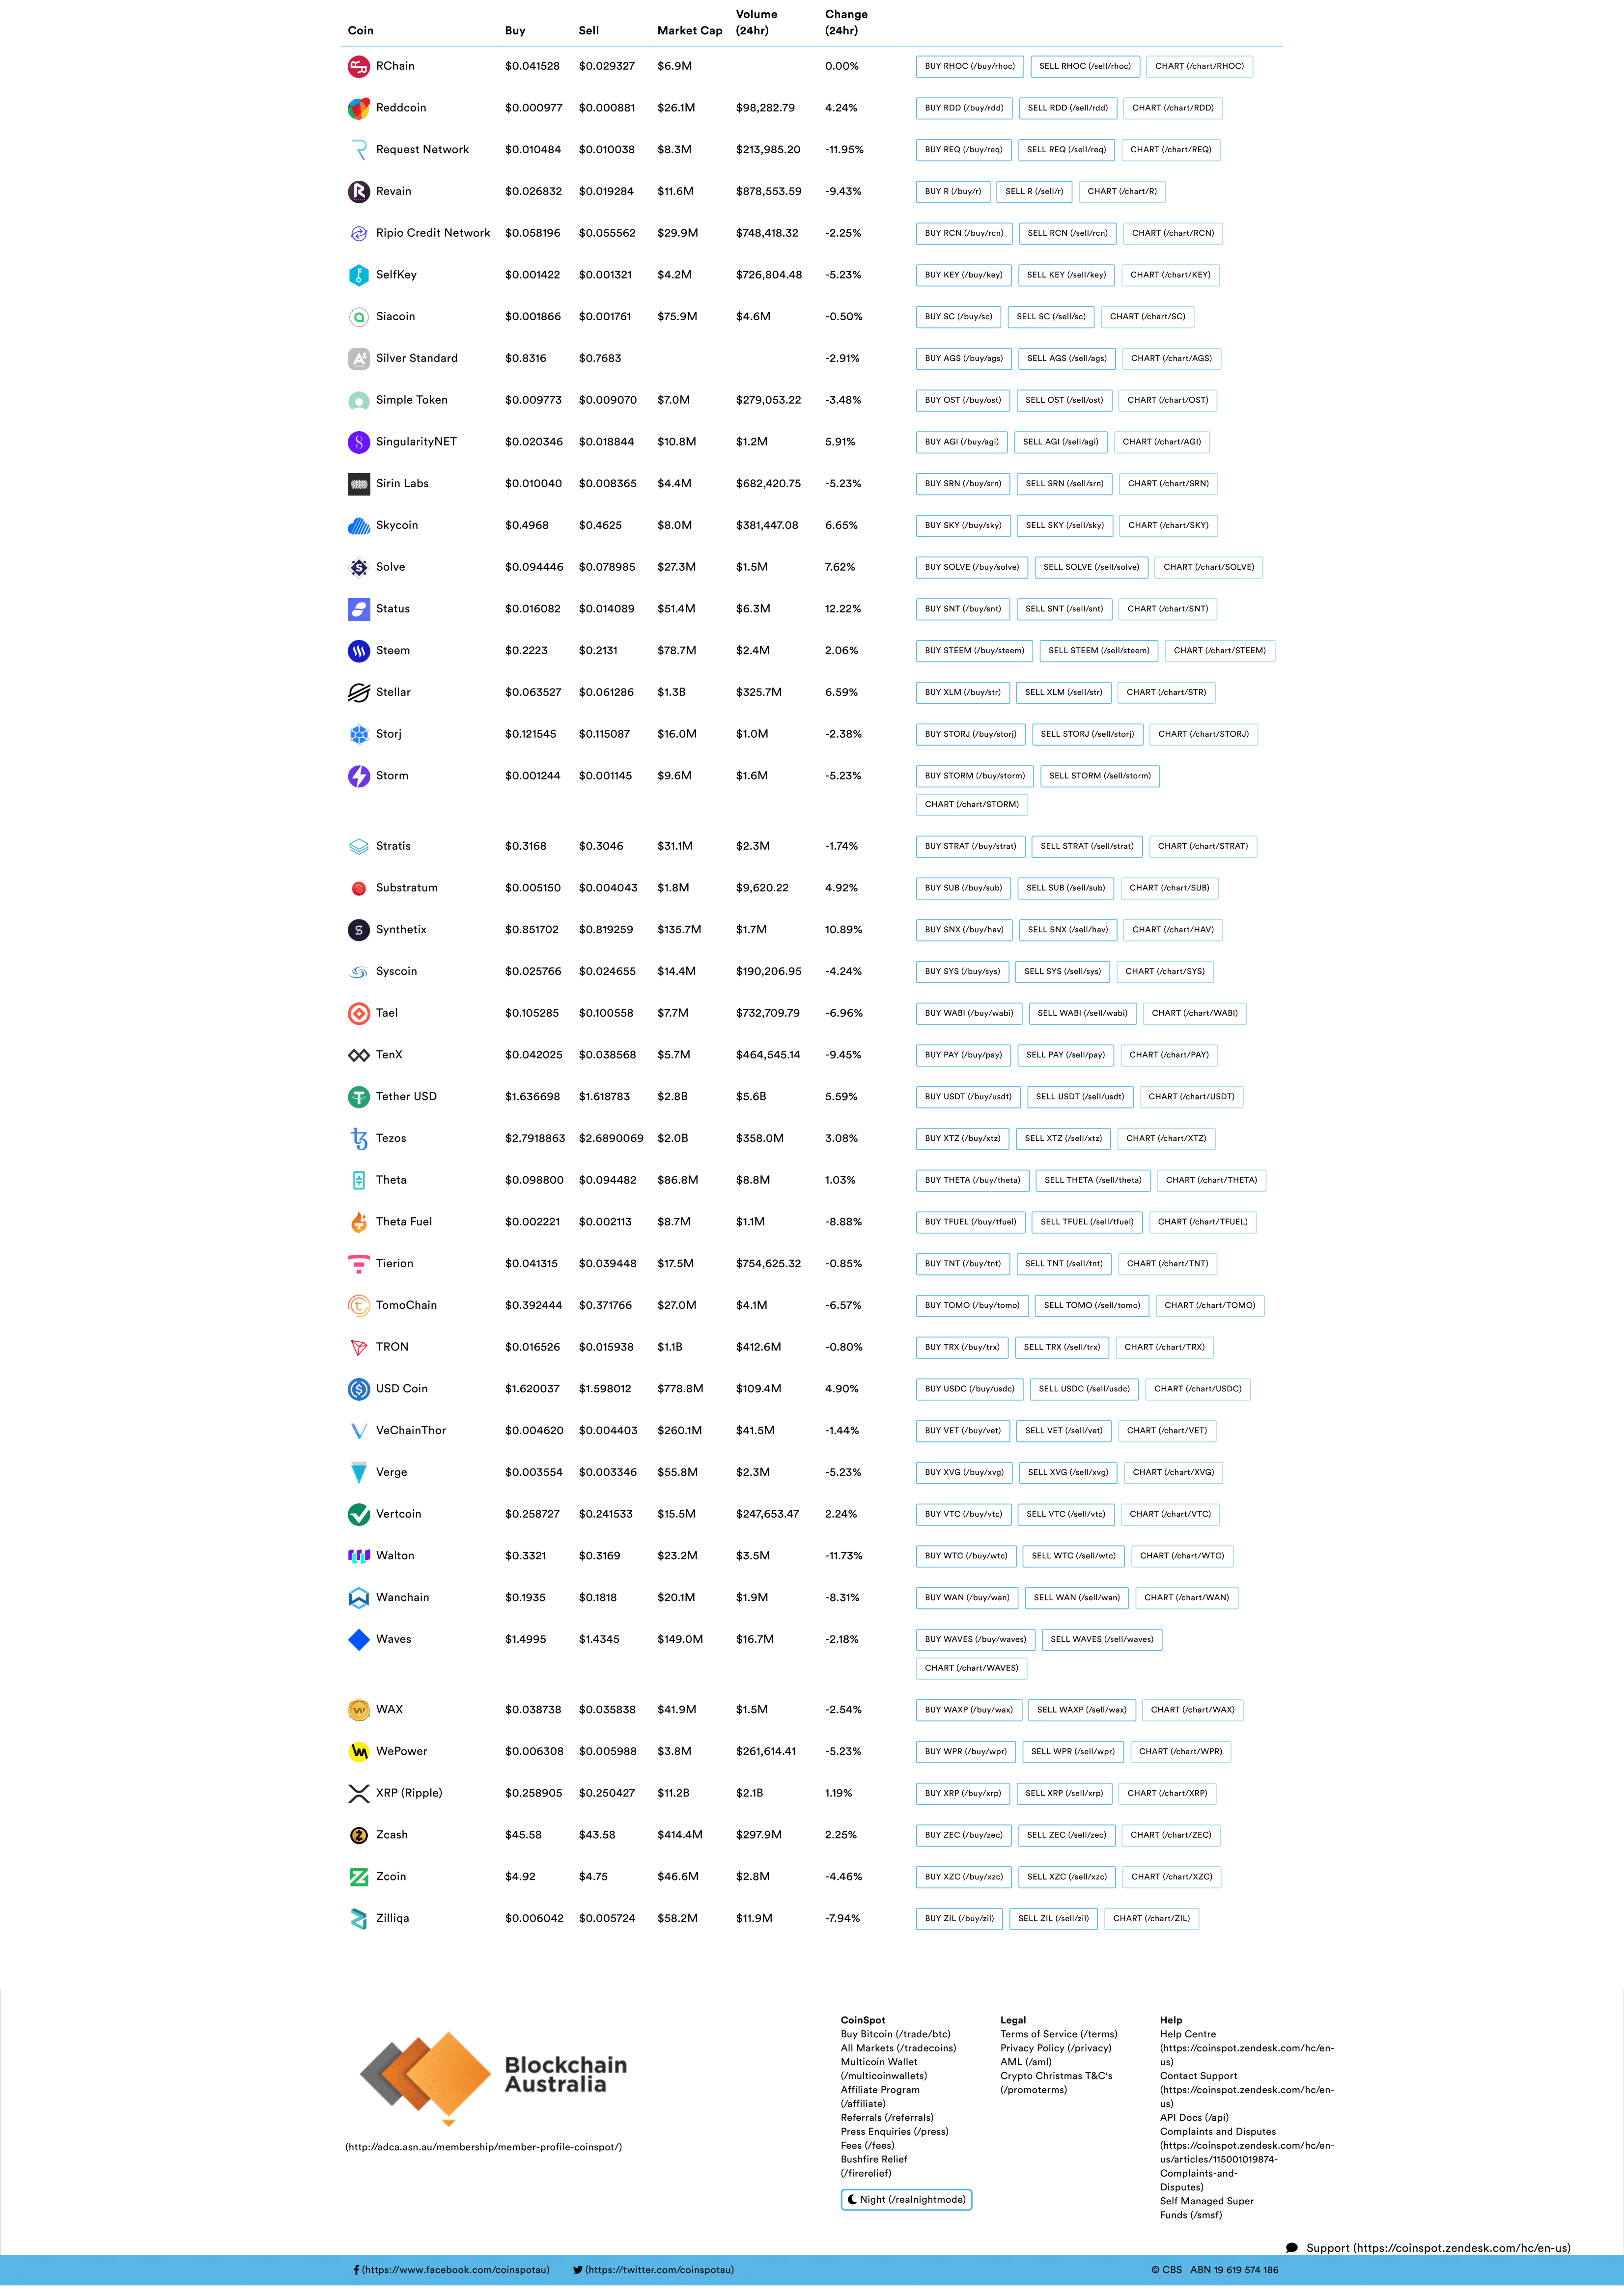Click the SELL XTZ button

(1063, 1139)
